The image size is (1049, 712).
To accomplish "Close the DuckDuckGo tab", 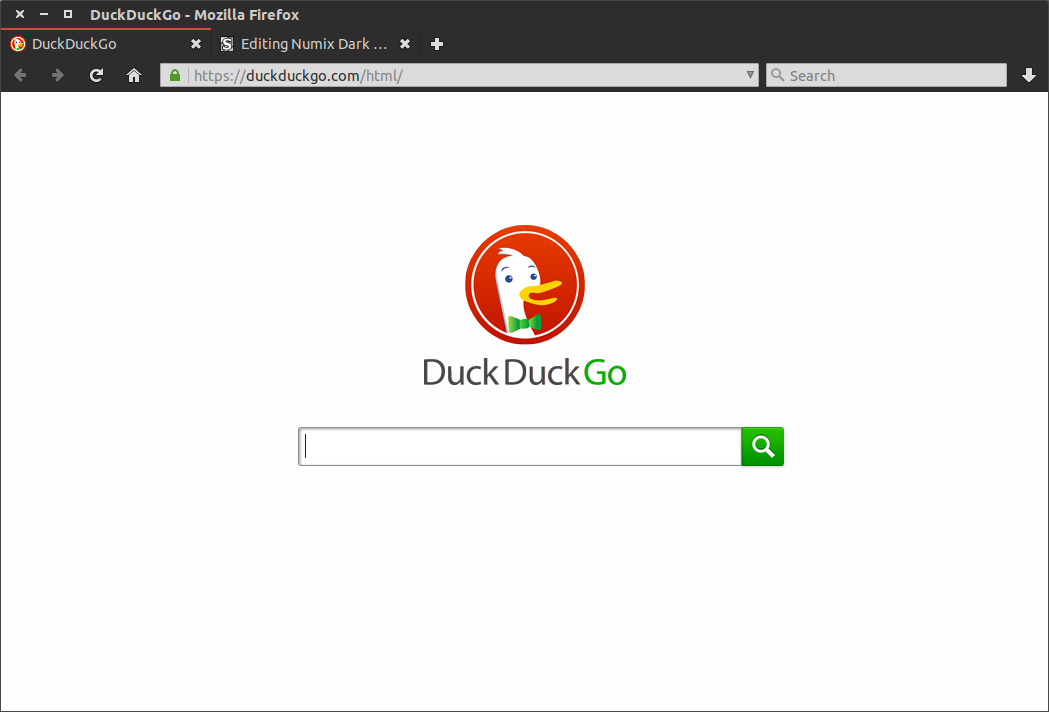I will tap(196, 44).
